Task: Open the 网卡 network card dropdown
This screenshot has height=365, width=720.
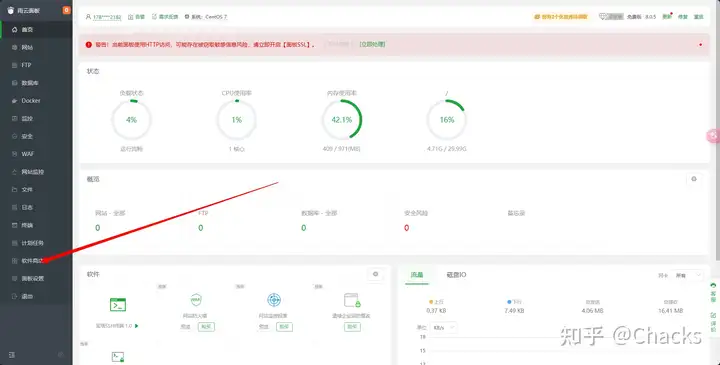Action: click(x=687, y=275)
